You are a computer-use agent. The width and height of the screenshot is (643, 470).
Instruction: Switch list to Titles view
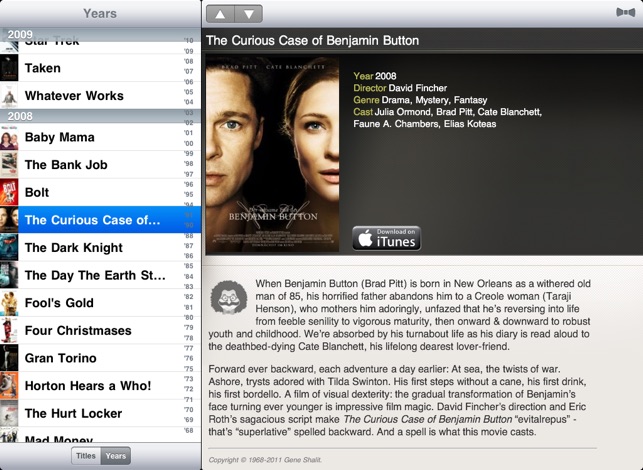coord(86,456)
